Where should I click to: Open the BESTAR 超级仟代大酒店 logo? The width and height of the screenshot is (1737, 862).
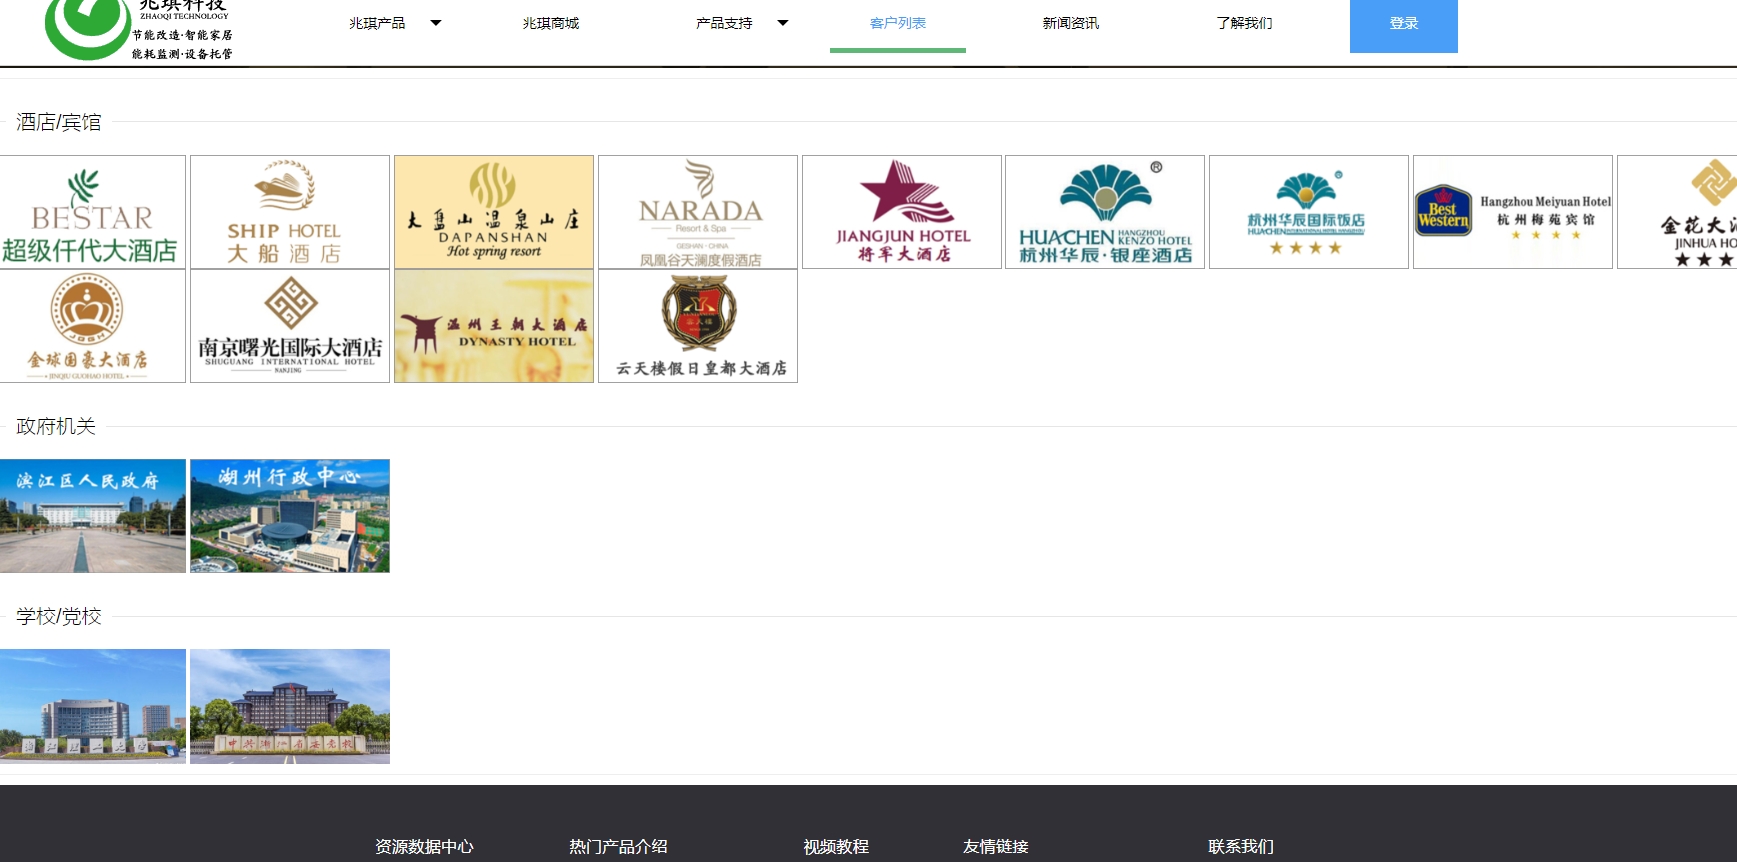[92, 212]
